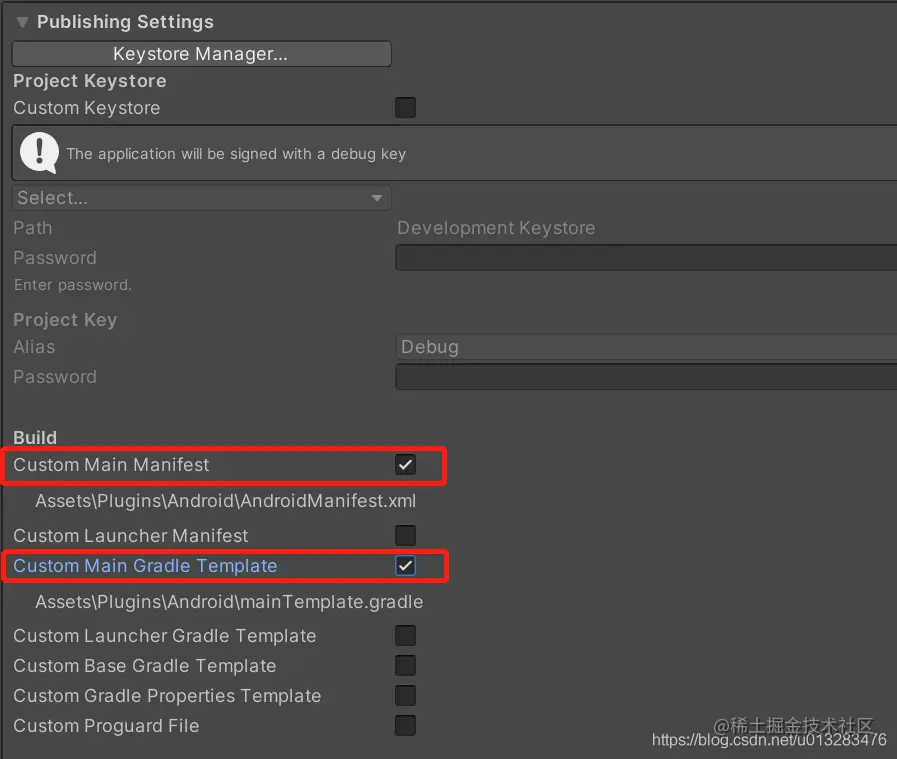Click the Custom Launcher Manifest label

130,535
